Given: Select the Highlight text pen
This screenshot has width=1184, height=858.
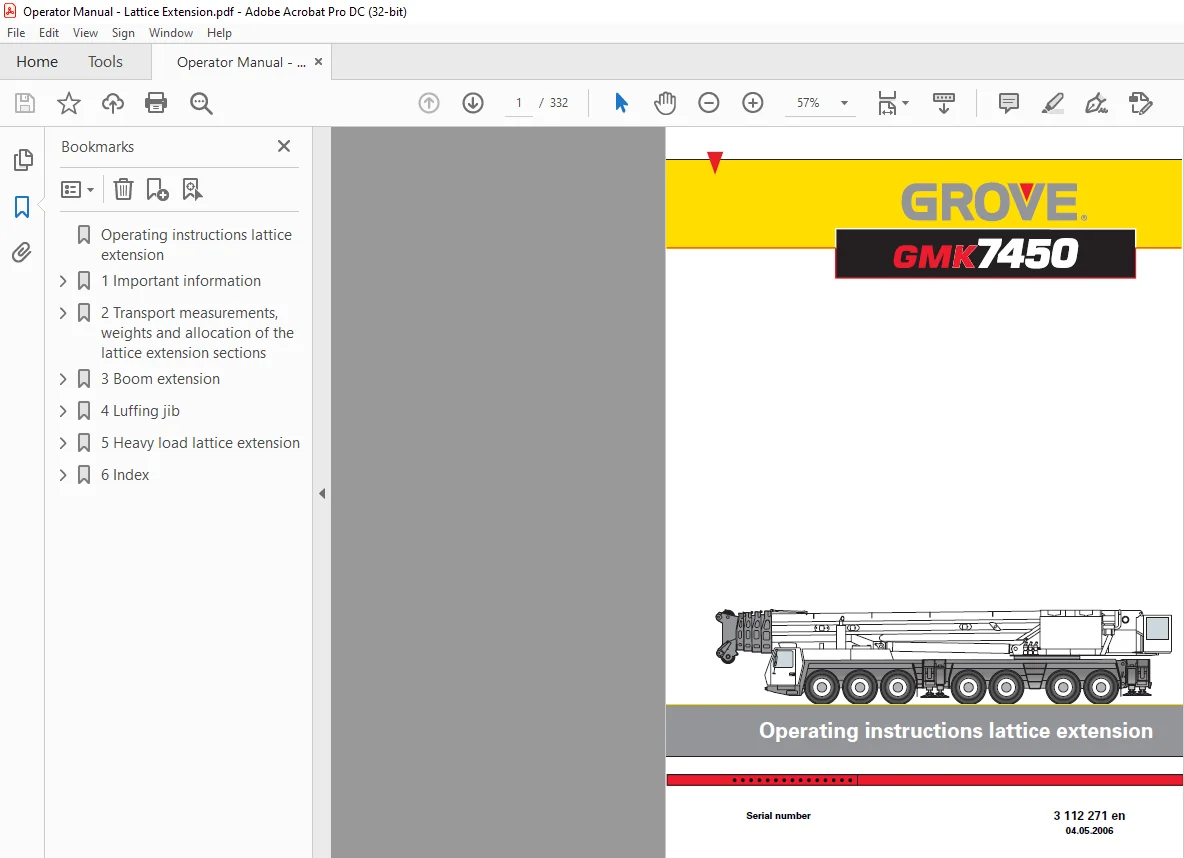Looking at the screenshot, I should tap(1053, 103).
